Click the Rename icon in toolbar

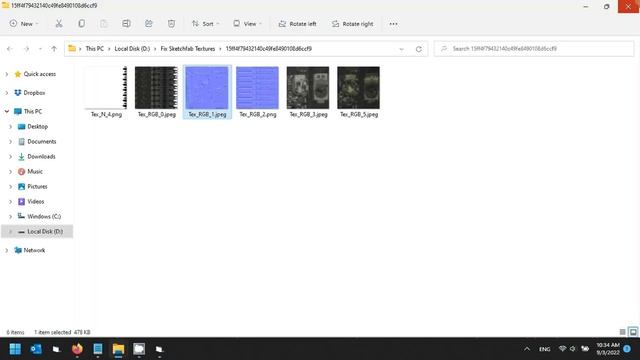click(126, 24)
